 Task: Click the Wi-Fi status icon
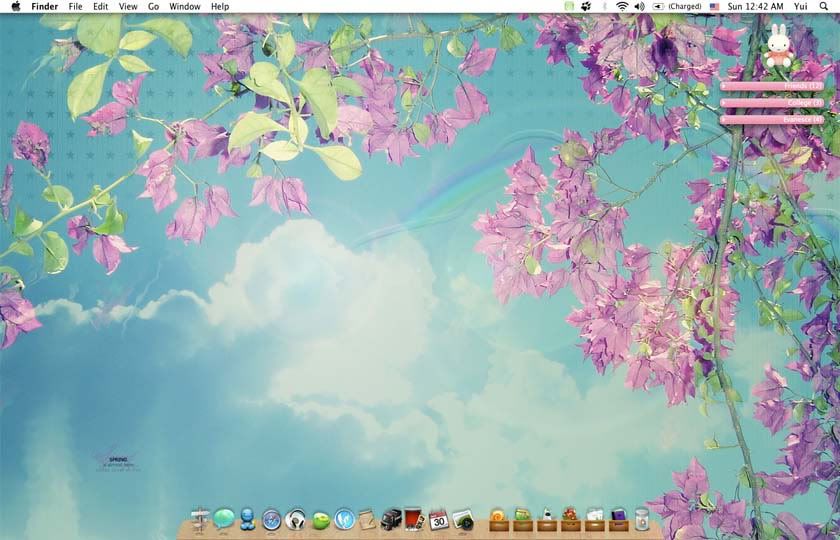[622, 6]
